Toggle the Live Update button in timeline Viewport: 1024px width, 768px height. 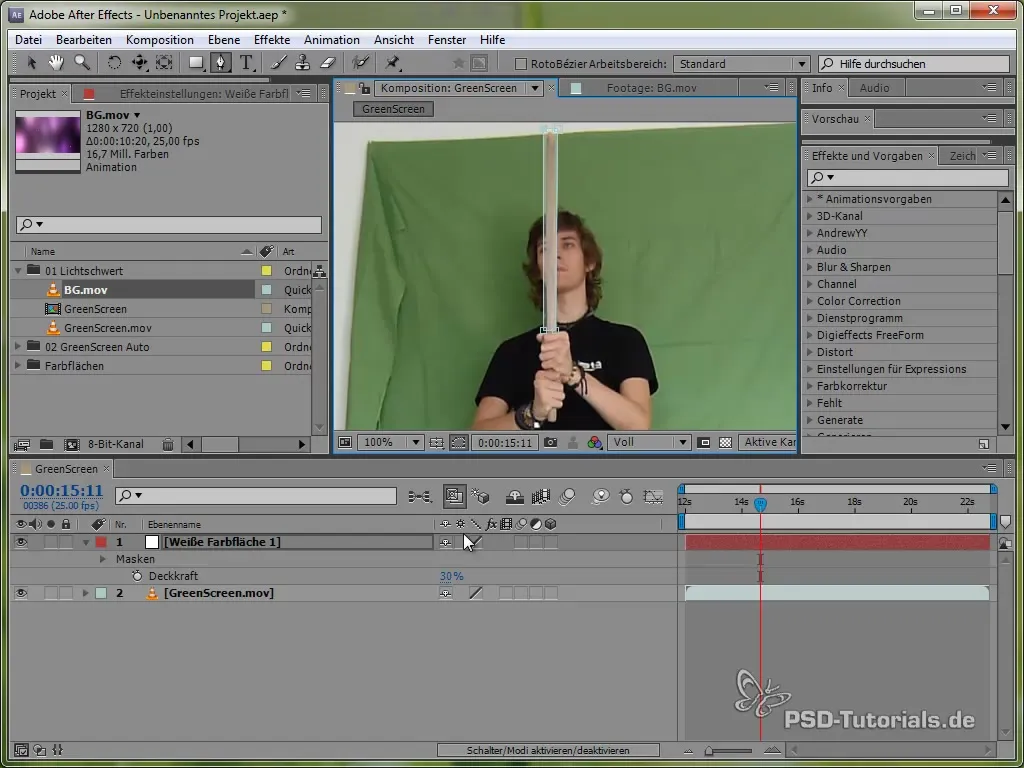(454, 497)
